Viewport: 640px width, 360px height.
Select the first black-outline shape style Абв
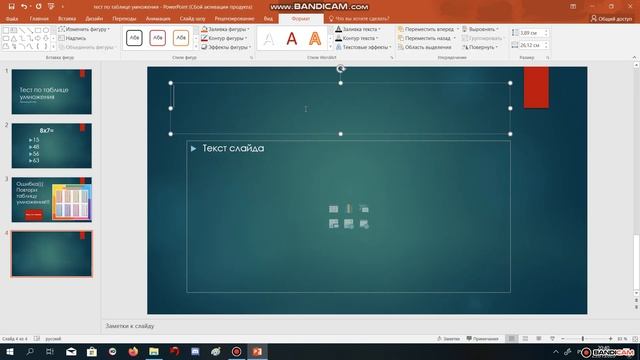(x=134, y=38)
